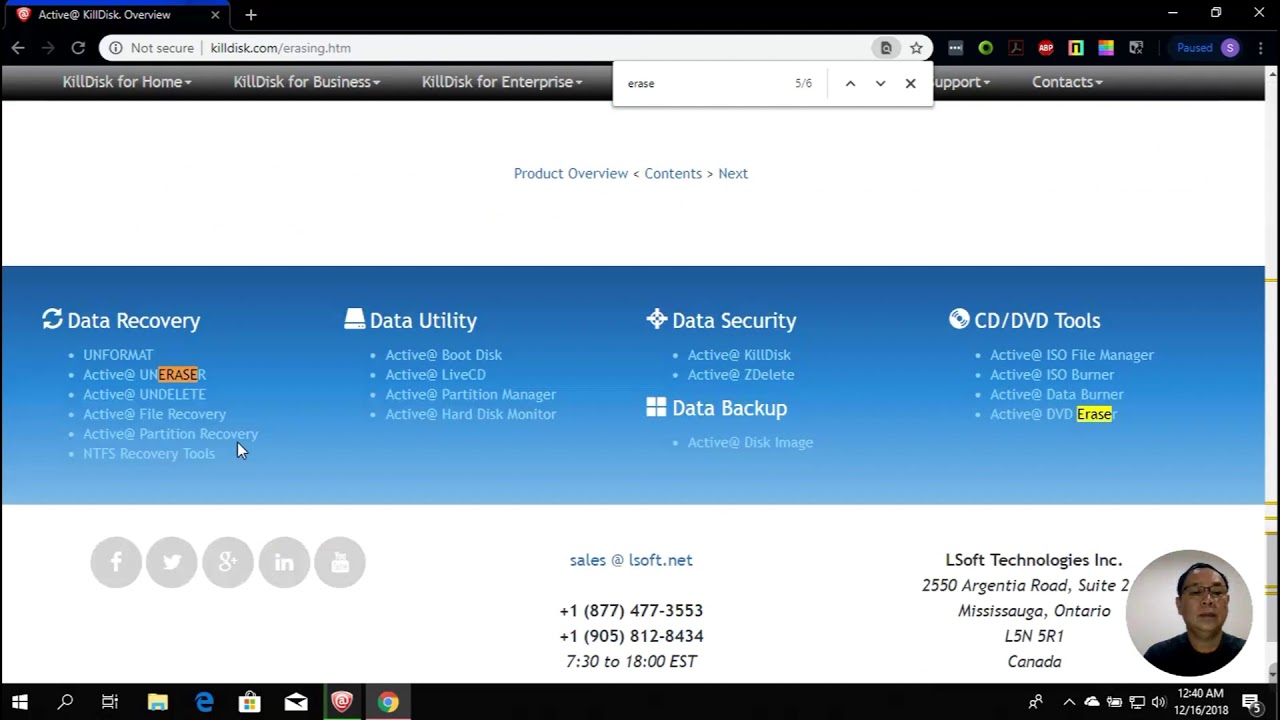Viewport: 1280px width, 720px height.
Task: Expand the Support menu
Action: (x=961, y=82)
